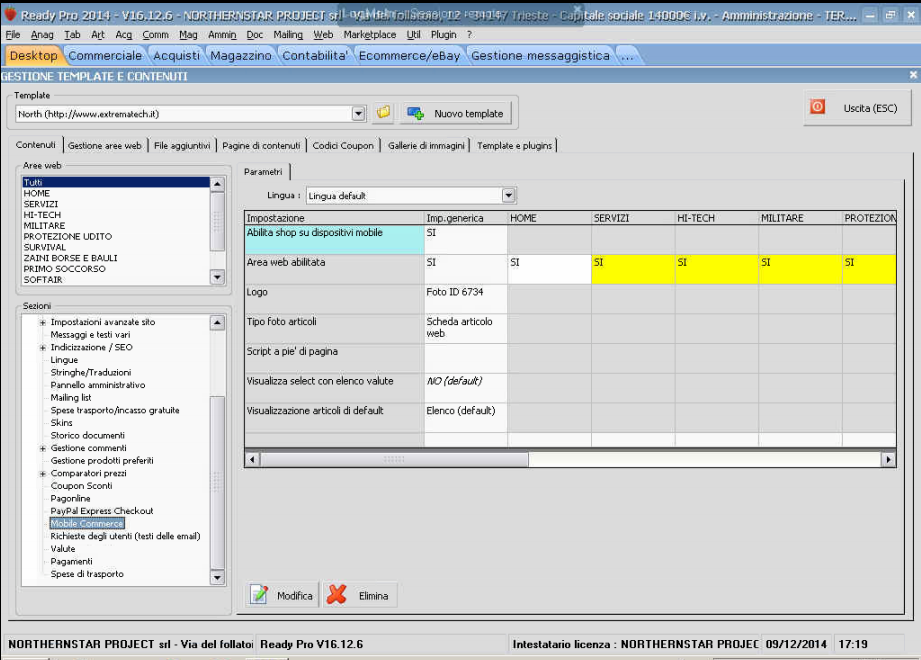Expand the Comparatori prezzi tree node
921x660 pixels.
coord(42,473)
